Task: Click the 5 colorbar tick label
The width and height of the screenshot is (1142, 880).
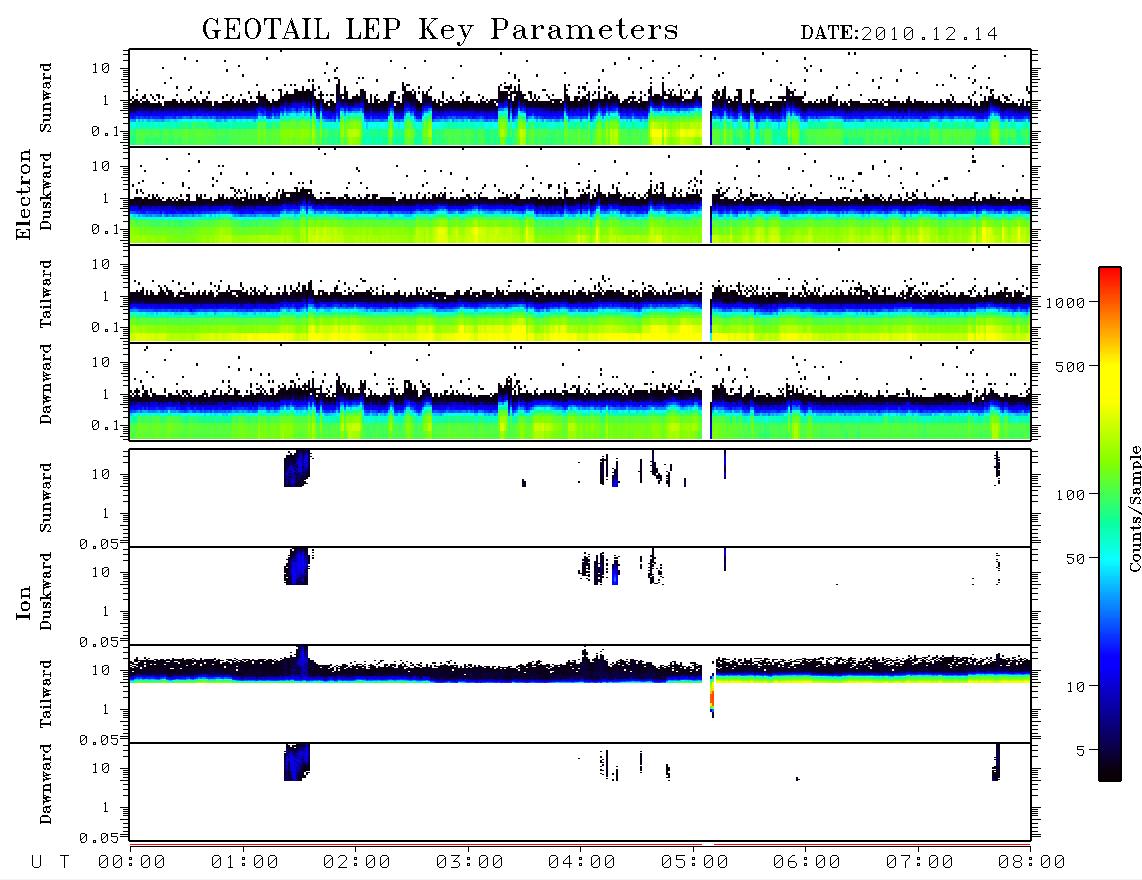Action: click(1081, 750)
